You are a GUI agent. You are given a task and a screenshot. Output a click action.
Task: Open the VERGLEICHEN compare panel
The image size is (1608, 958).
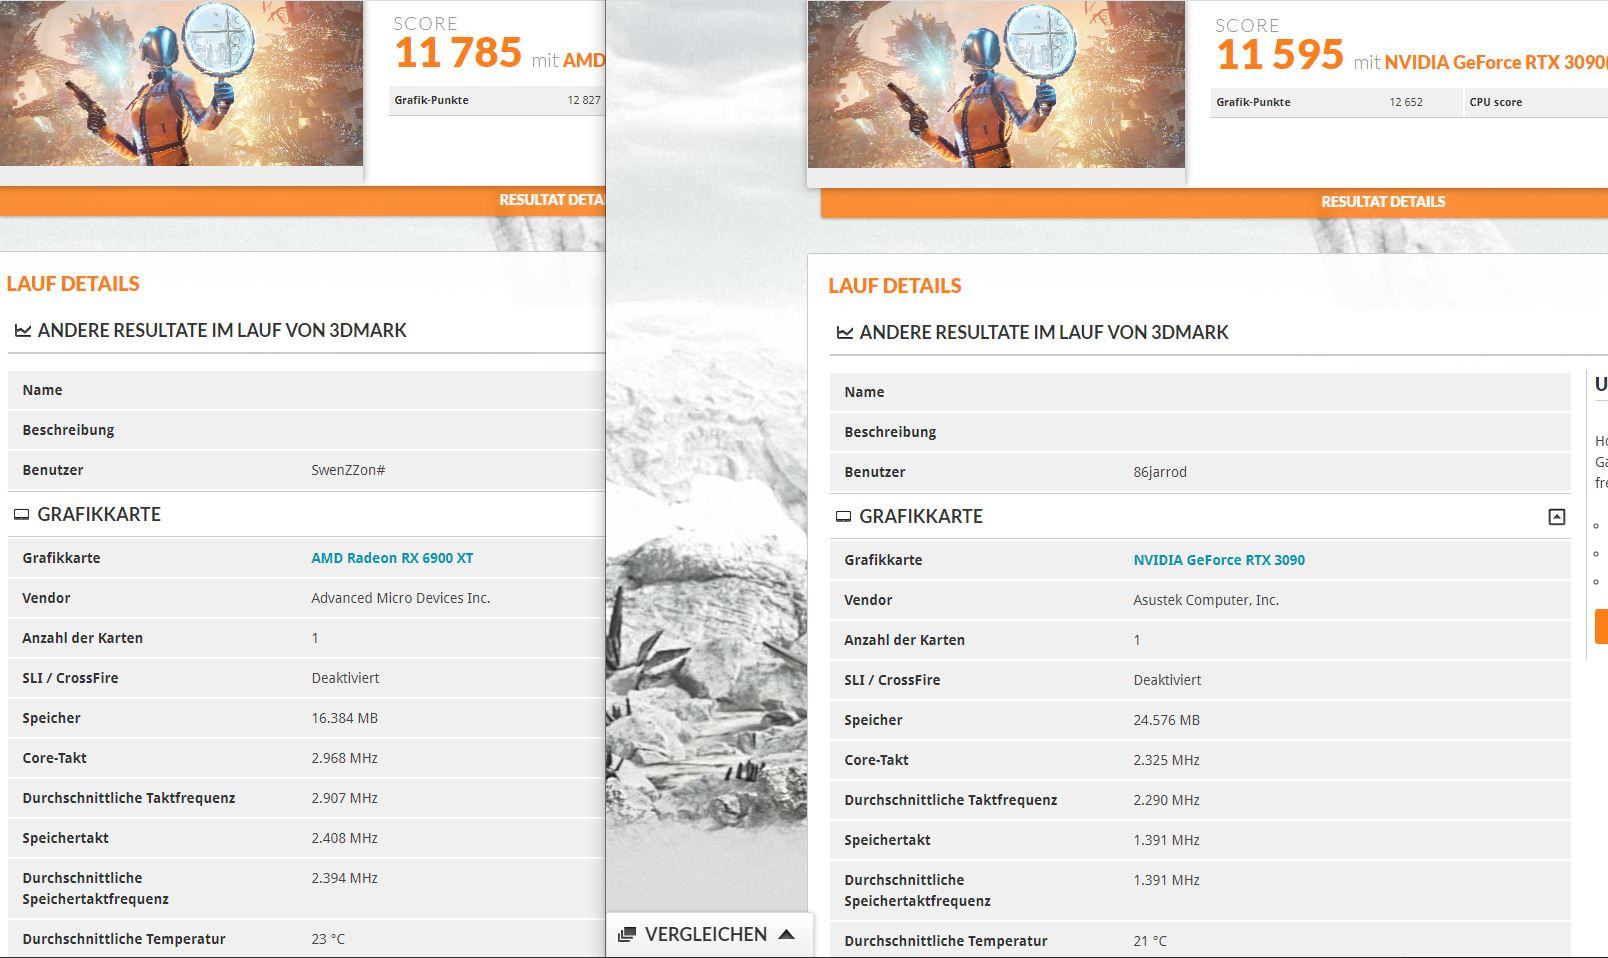(708, 934)
